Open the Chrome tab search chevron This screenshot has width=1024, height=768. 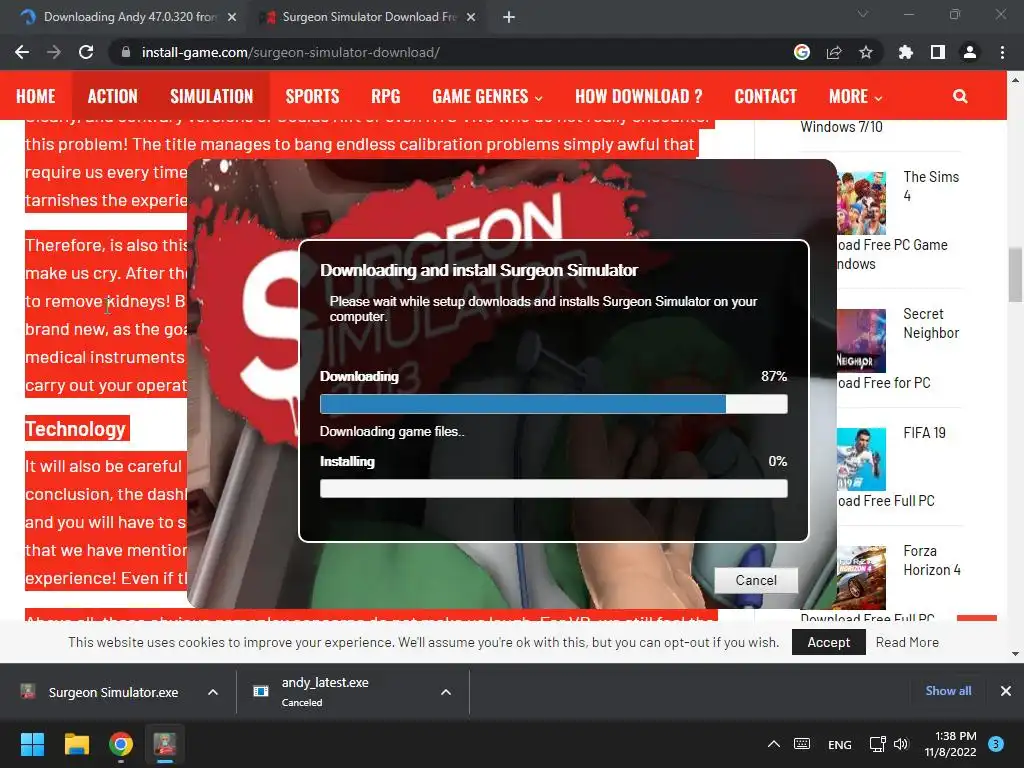(x=863, y=14)
